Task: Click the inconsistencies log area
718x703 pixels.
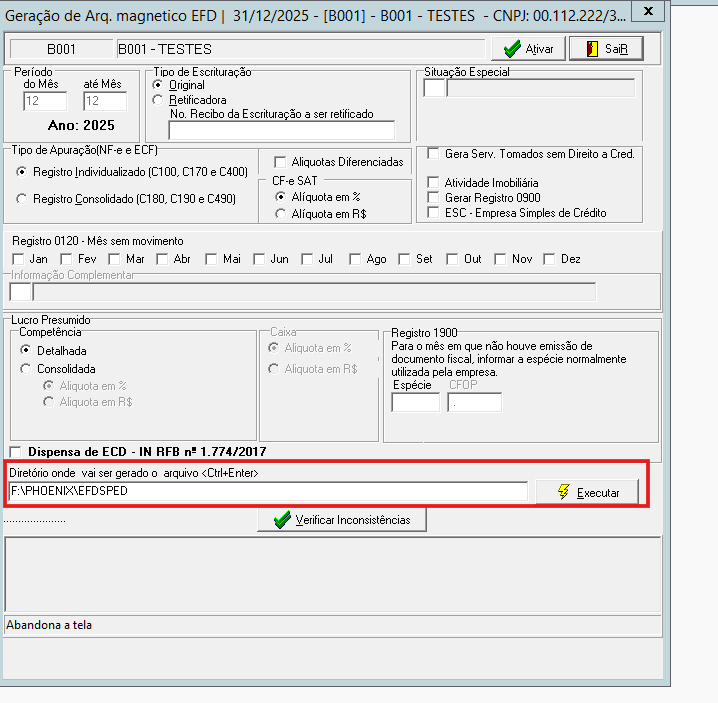Action: (333, 574)
